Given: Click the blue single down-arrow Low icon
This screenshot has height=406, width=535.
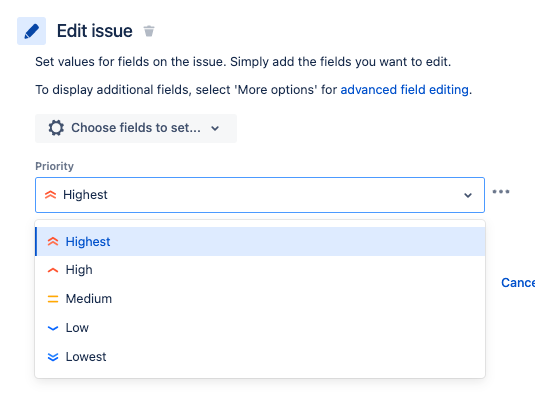Looking at the screenshot, I should [53, 328].
